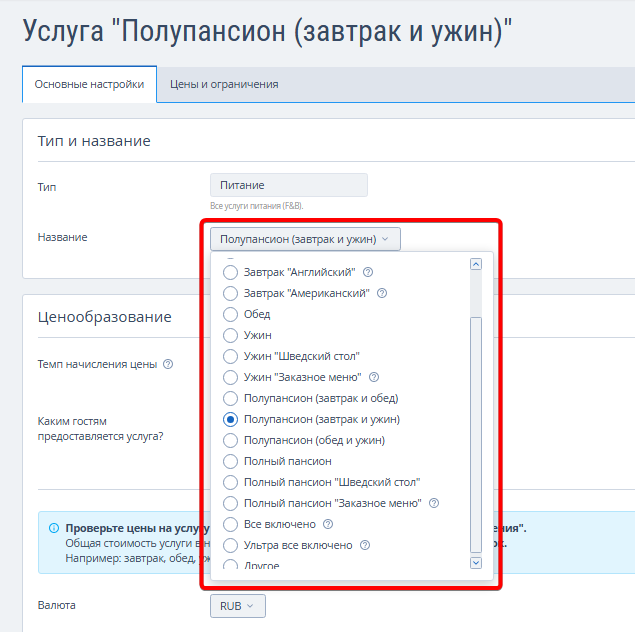Select the Обед radio option
The width and height of the screenshot is (635, 632).
coord(231,314)
